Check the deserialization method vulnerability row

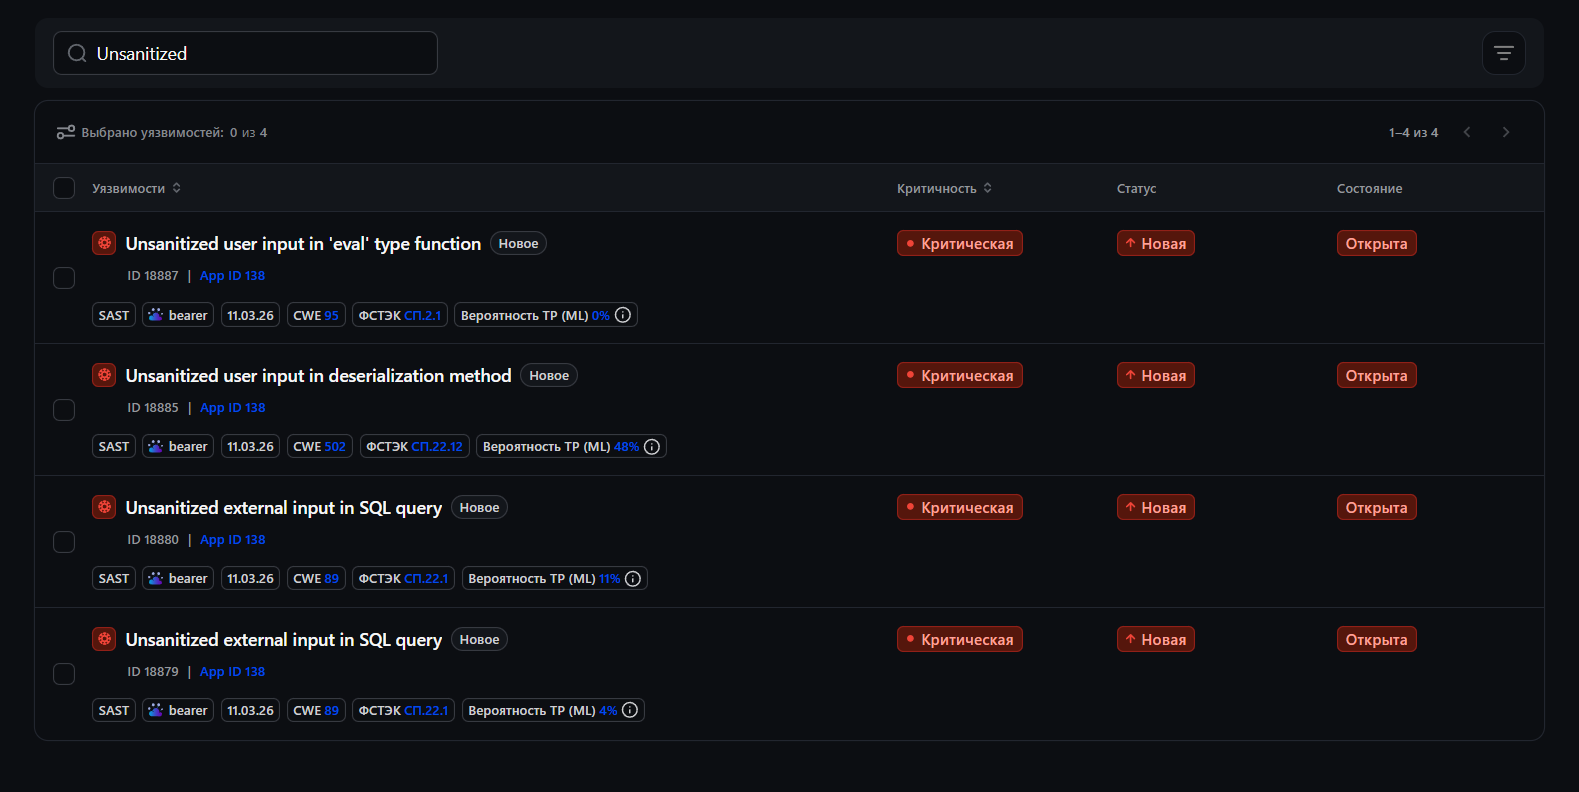64,410
